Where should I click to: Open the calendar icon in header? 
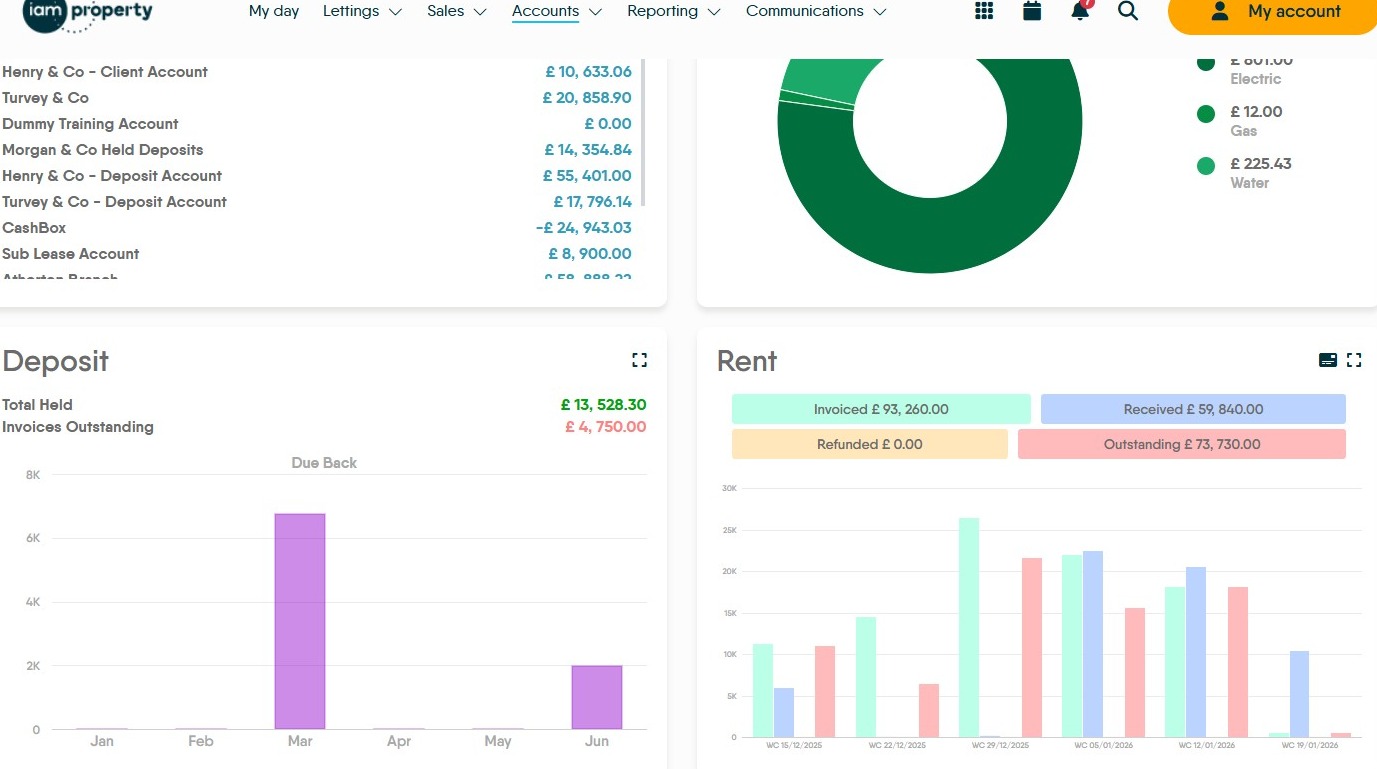click(1032, 11)
